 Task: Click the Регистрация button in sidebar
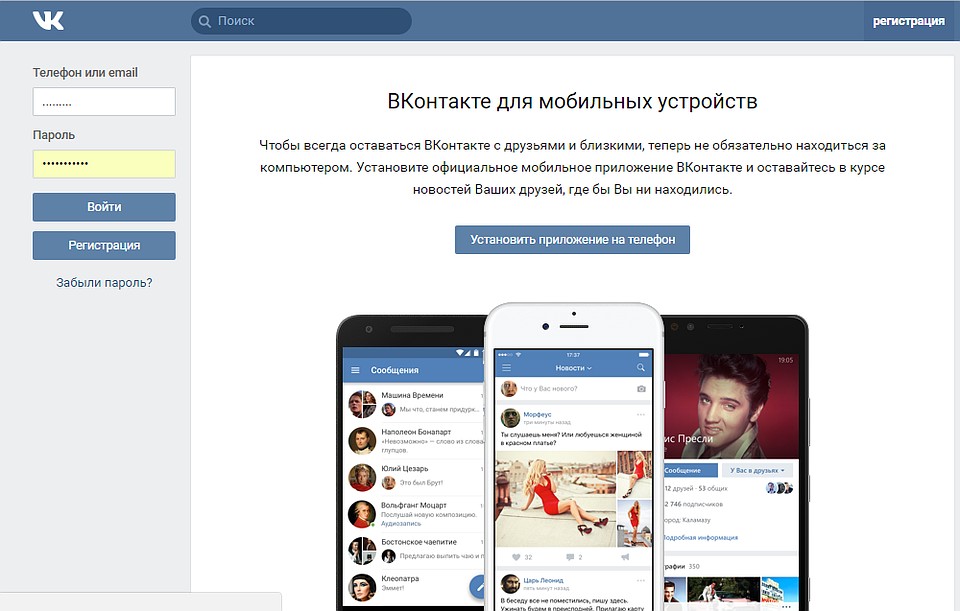click(104, 246)
